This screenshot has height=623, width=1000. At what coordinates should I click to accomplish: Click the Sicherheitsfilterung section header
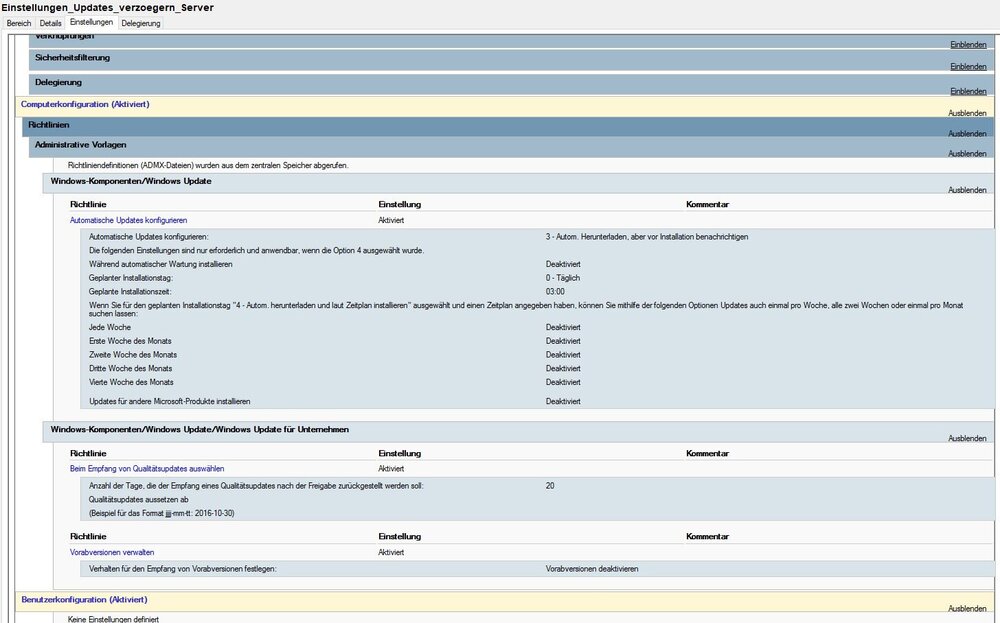coord(72,58)
